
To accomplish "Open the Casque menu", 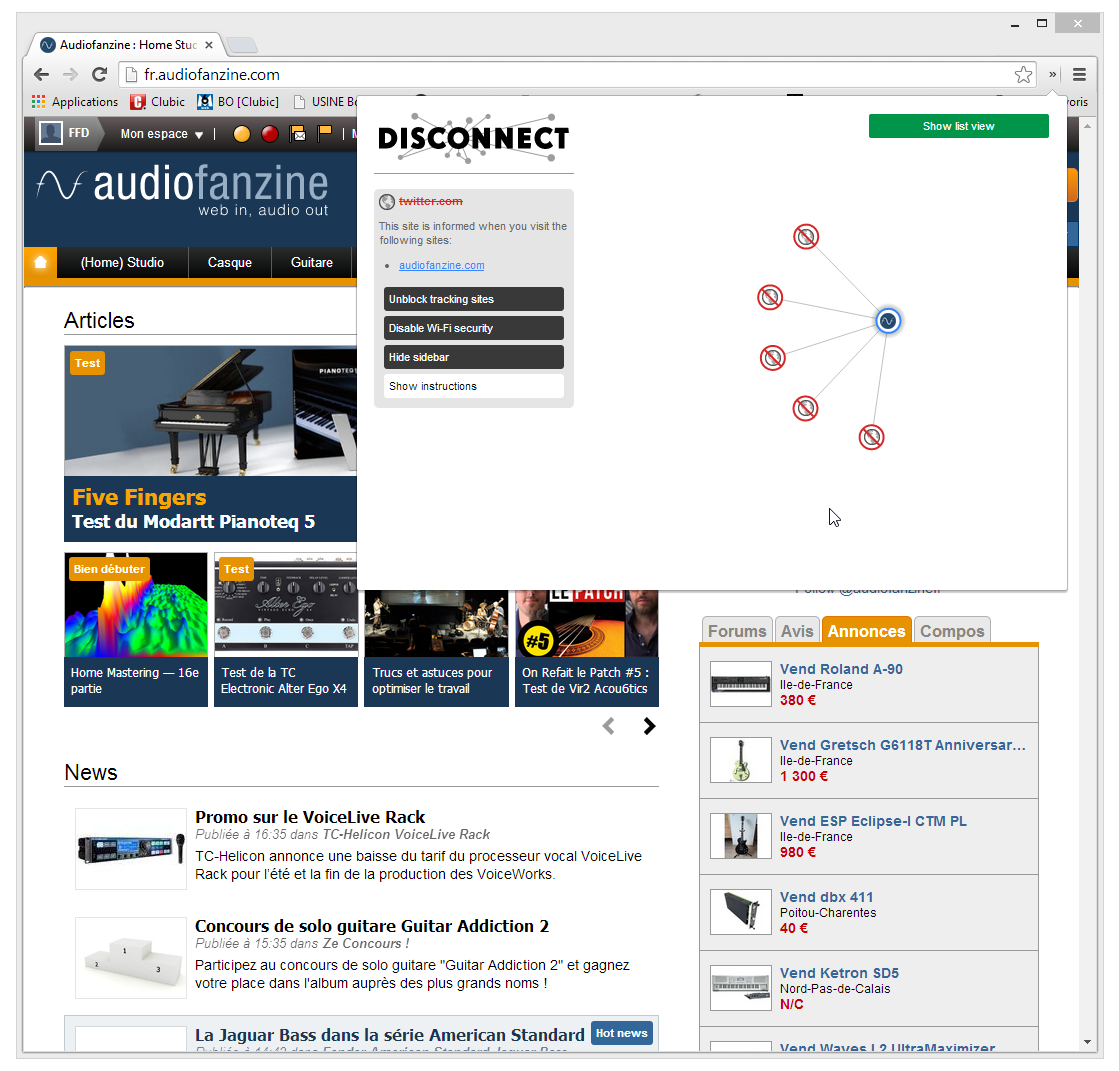I will [230, 263].
